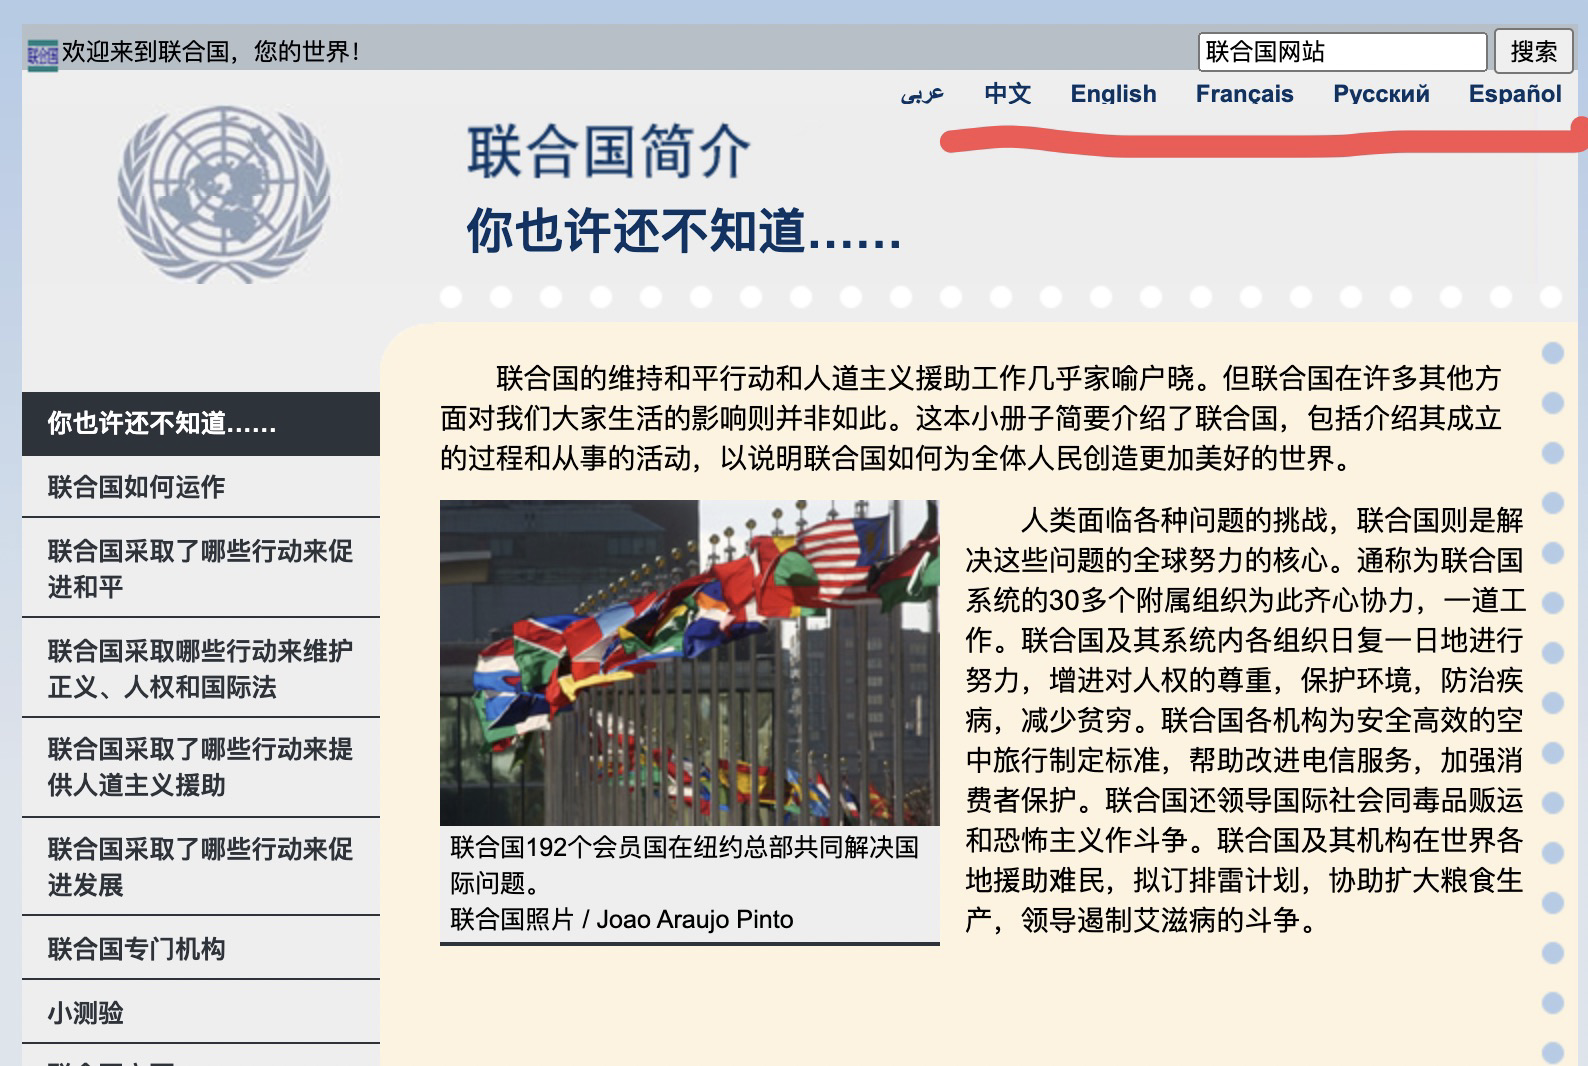Switch to Русский language
The image size is (1588, 1066).
coord(1381,94)
